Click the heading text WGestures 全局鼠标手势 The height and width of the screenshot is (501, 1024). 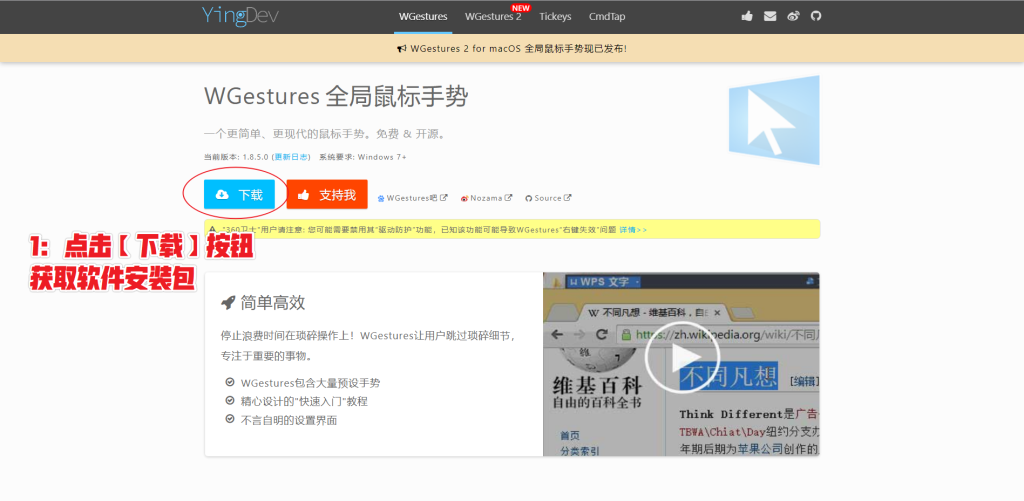coord(336,97)
